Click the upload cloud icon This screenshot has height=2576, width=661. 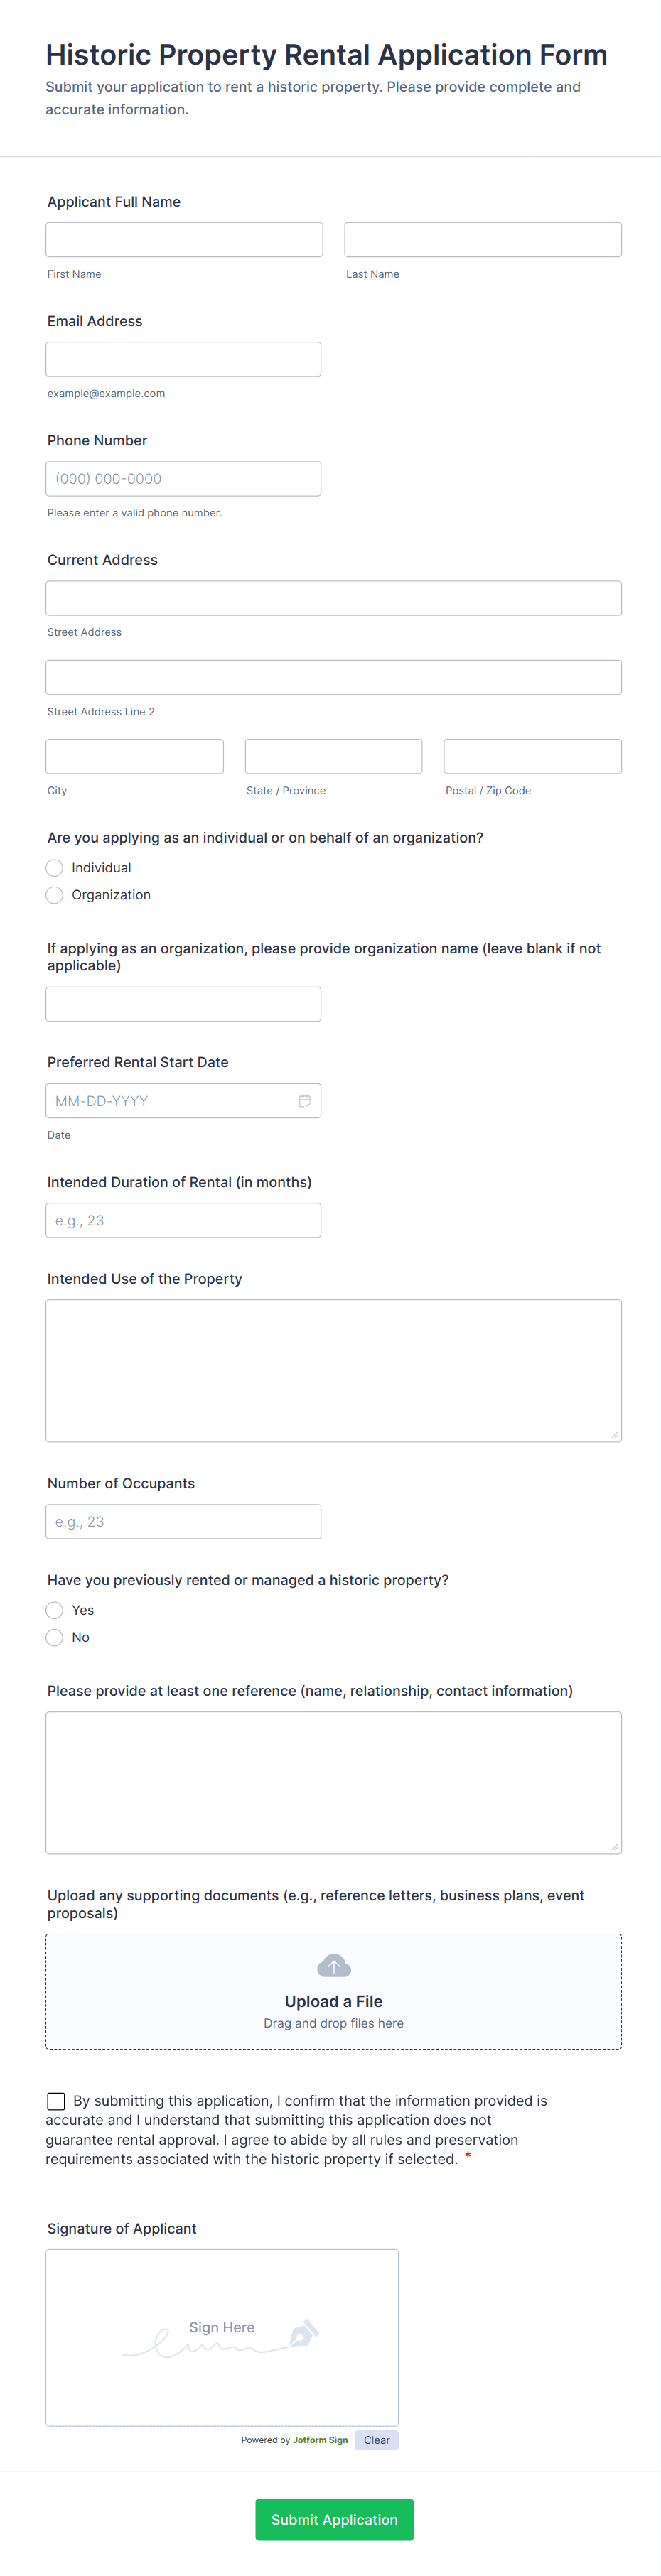tap(333, 1964)
